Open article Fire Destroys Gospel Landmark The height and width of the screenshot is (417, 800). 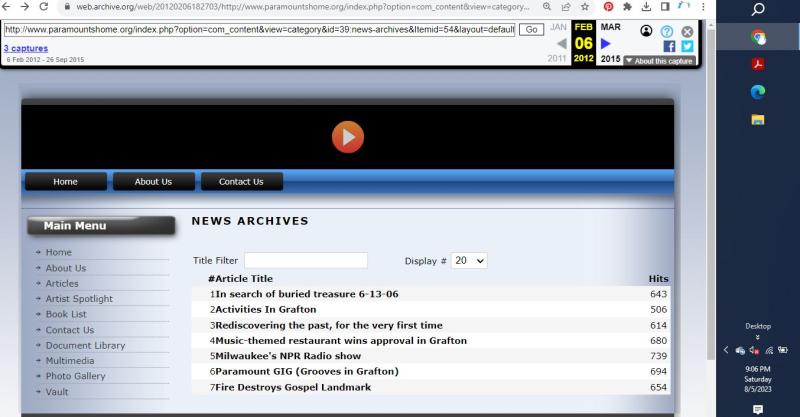pyautogui.click(x=293, y=387)
